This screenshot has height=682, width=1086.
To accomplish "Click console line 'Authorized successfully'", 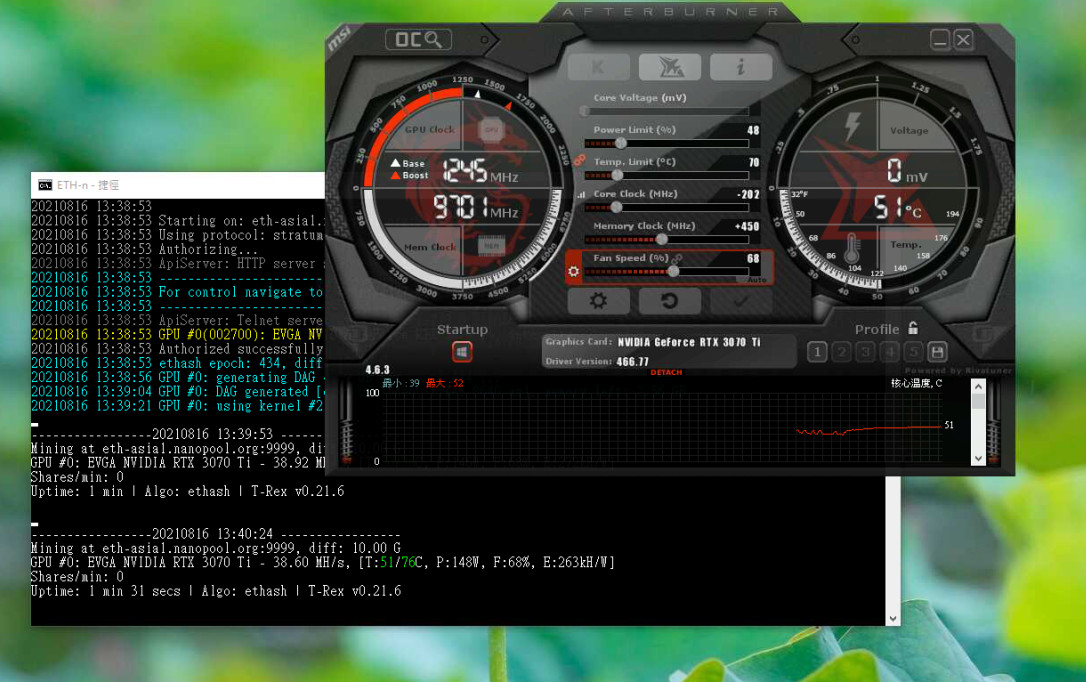I will [x=177, y=349].
